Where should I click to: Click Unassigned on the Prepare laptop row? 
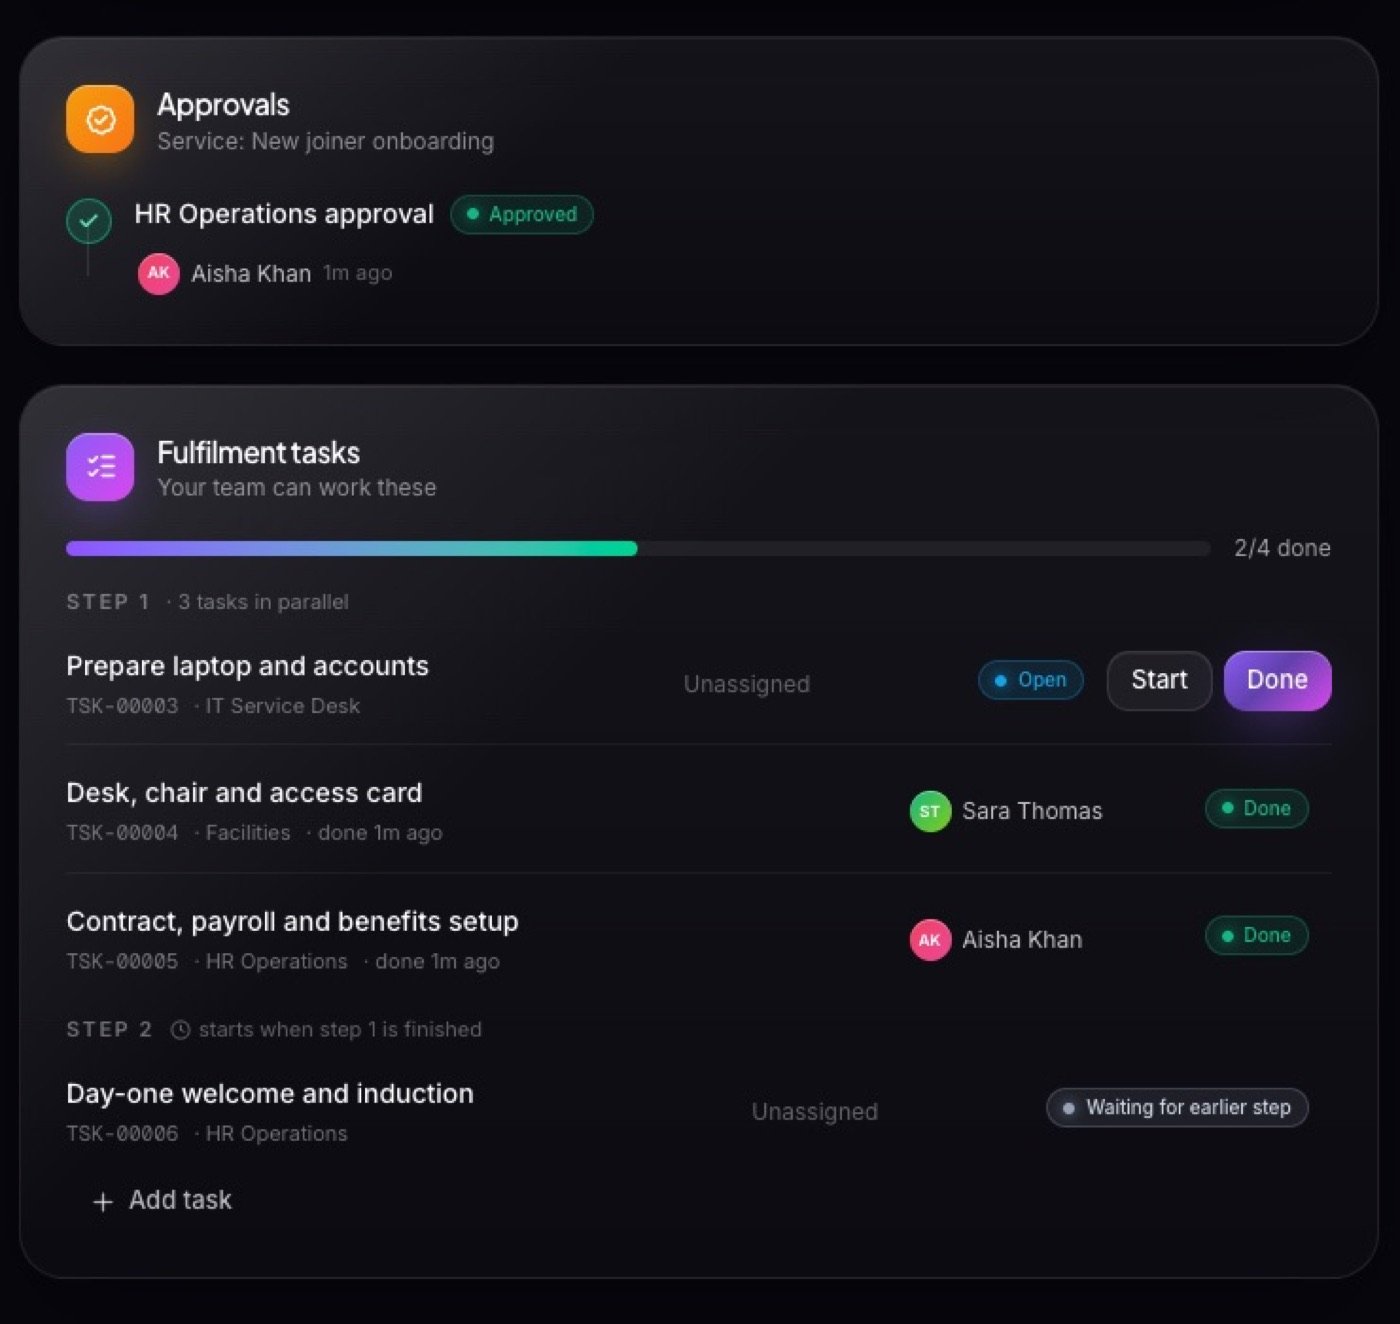(746, 684)
